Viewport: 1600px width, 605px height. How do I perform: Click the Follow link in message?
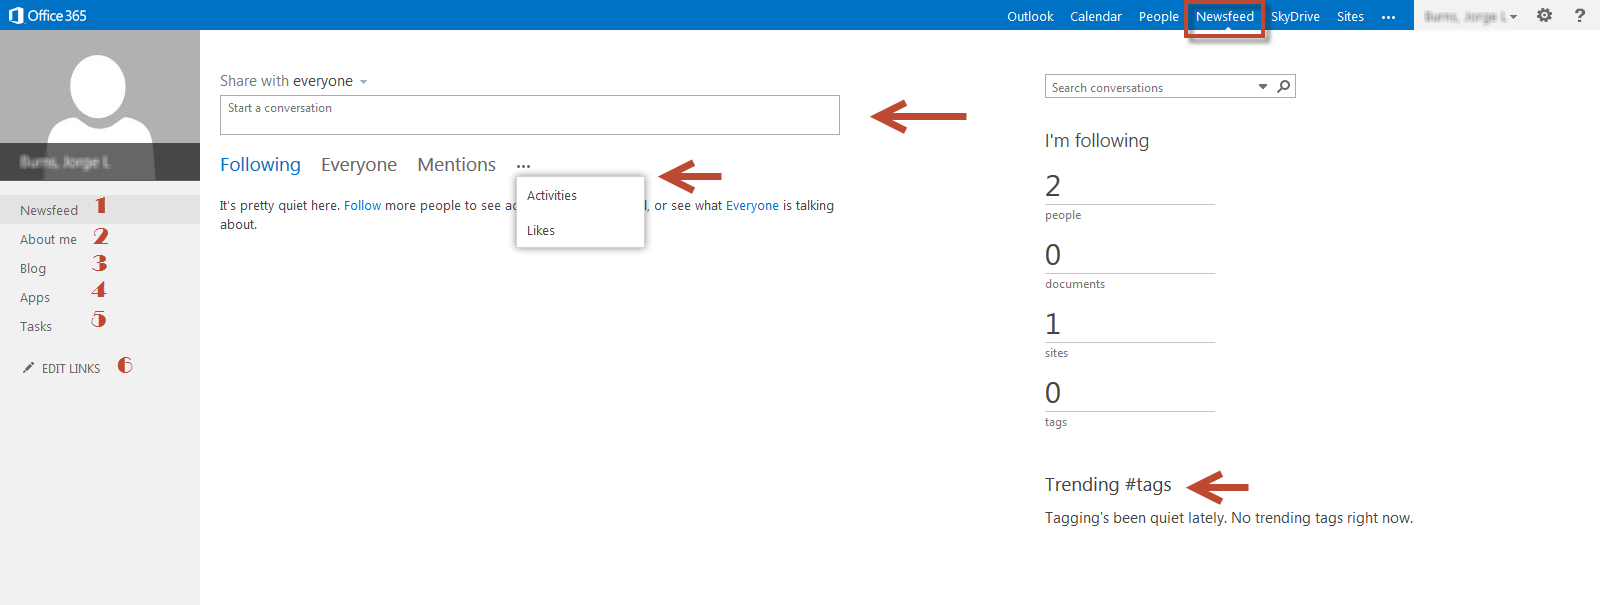click(x=362, y=205)
